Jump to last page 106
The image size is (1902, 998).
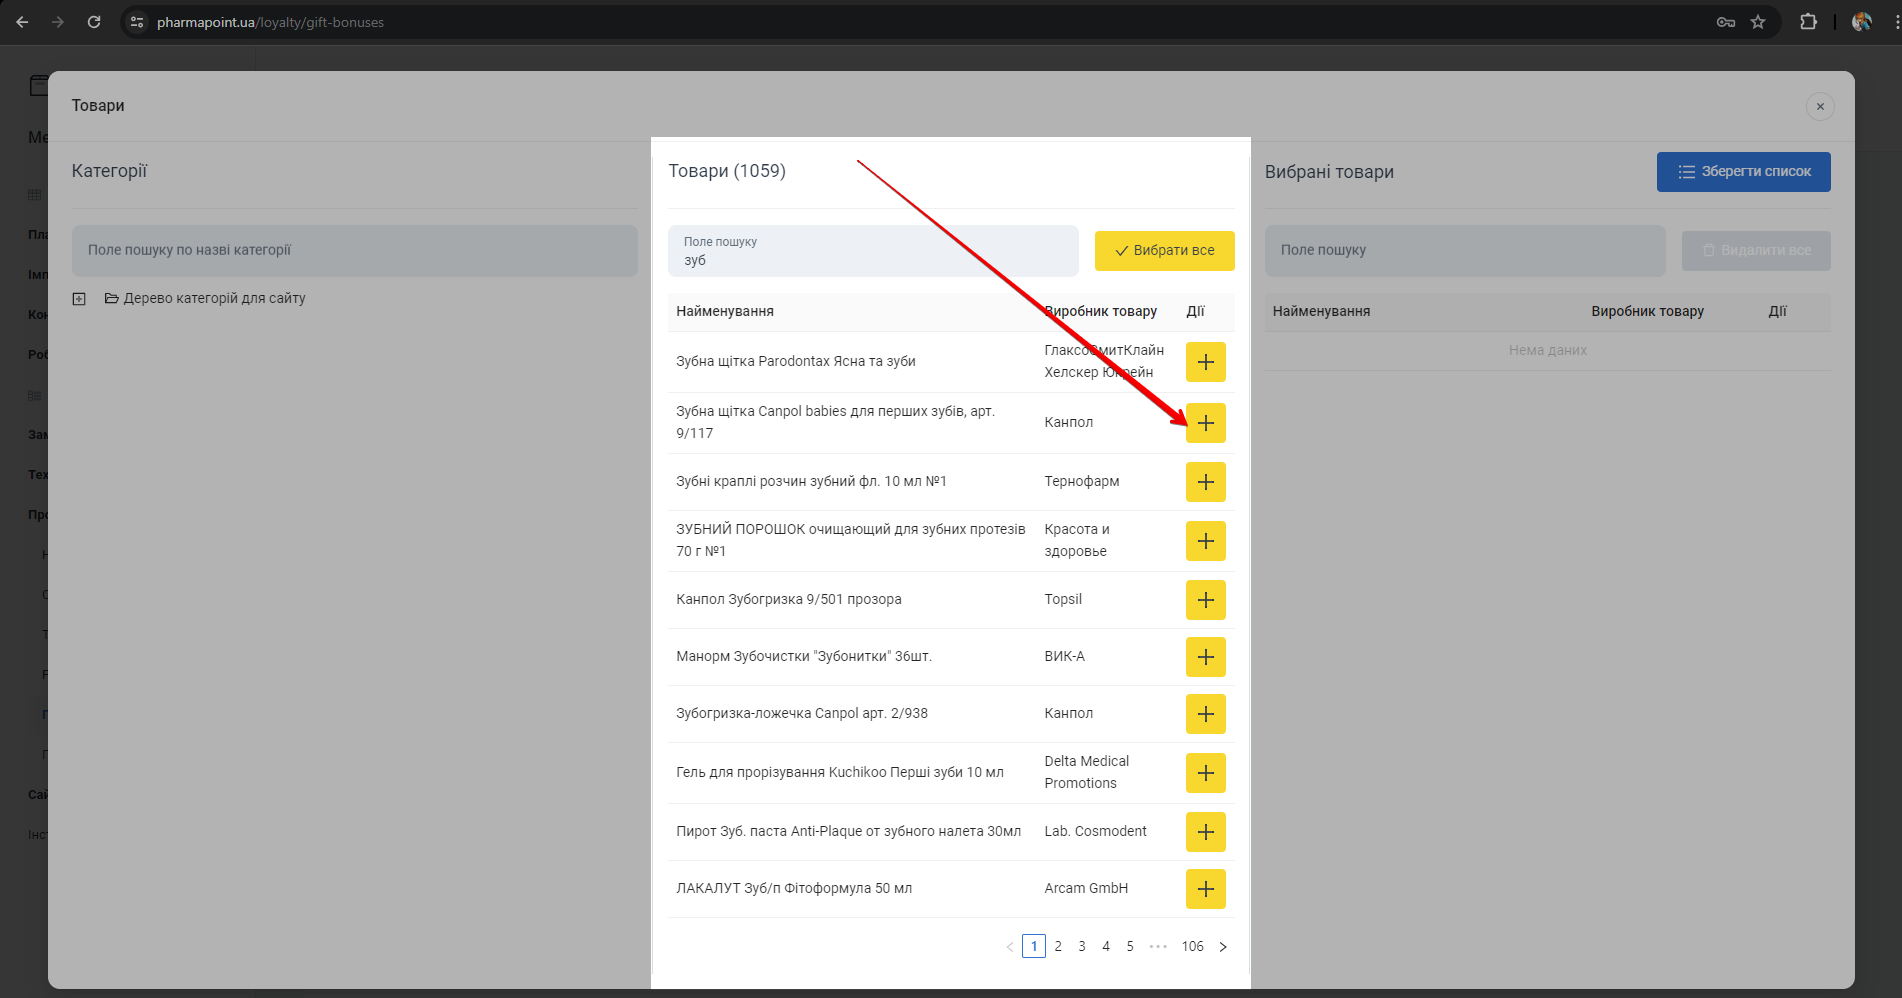point(1192,946)
